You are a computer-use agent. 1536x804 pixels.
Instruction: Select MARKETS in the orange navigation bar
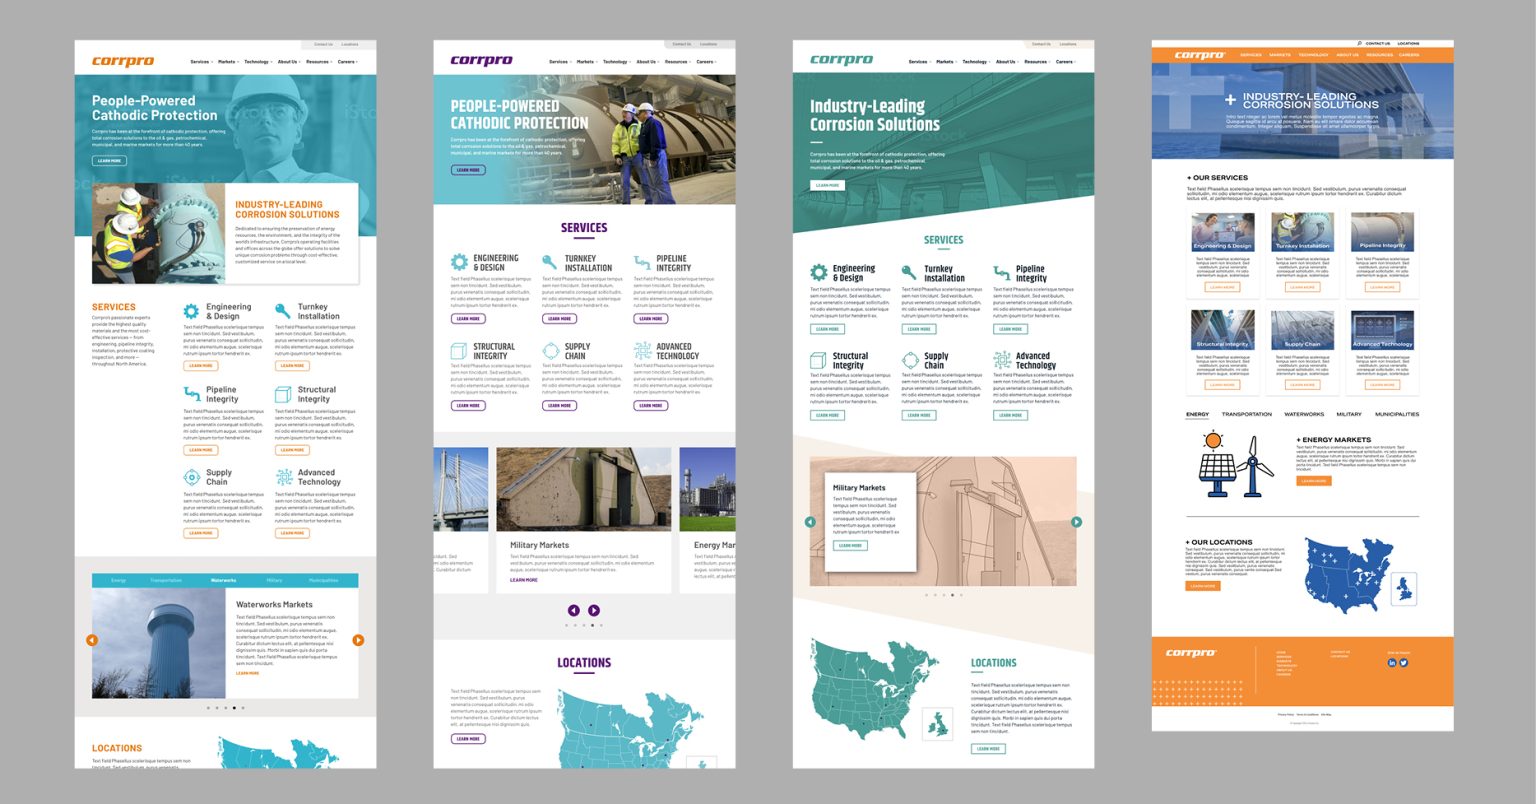coord(1281,55)
